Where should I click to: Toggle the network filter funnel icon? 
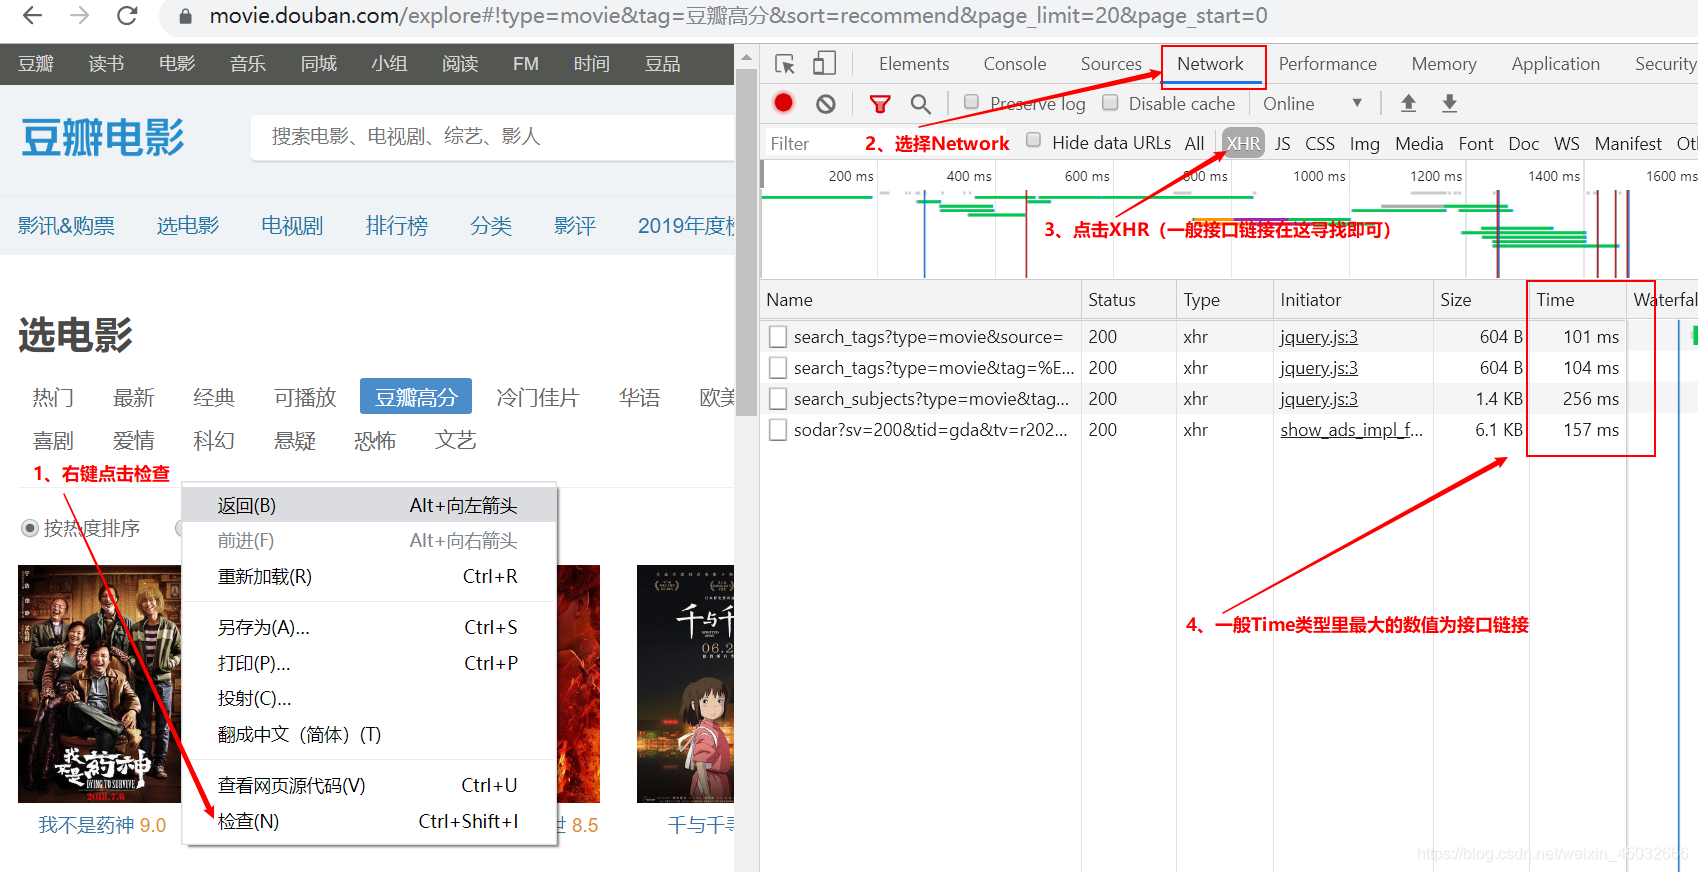coord(880,104)
